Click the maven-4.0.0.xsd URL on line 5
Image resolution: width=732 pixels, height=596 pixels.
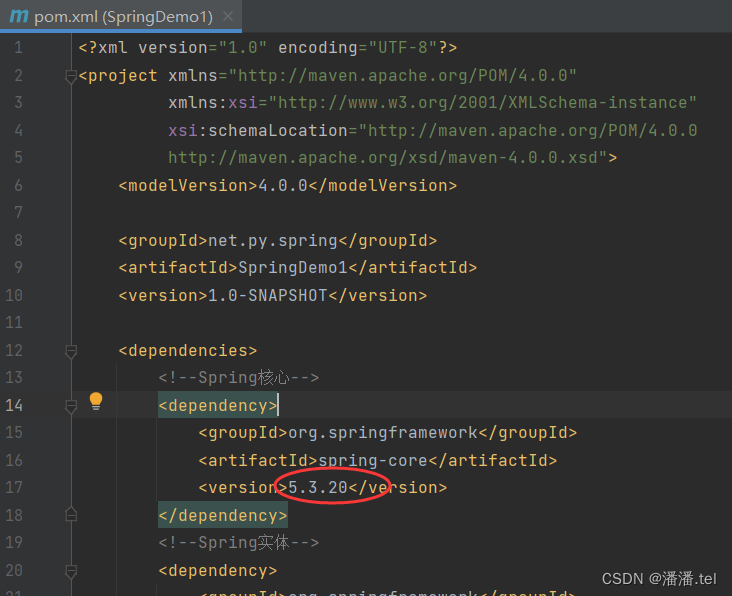click(387, 158)
